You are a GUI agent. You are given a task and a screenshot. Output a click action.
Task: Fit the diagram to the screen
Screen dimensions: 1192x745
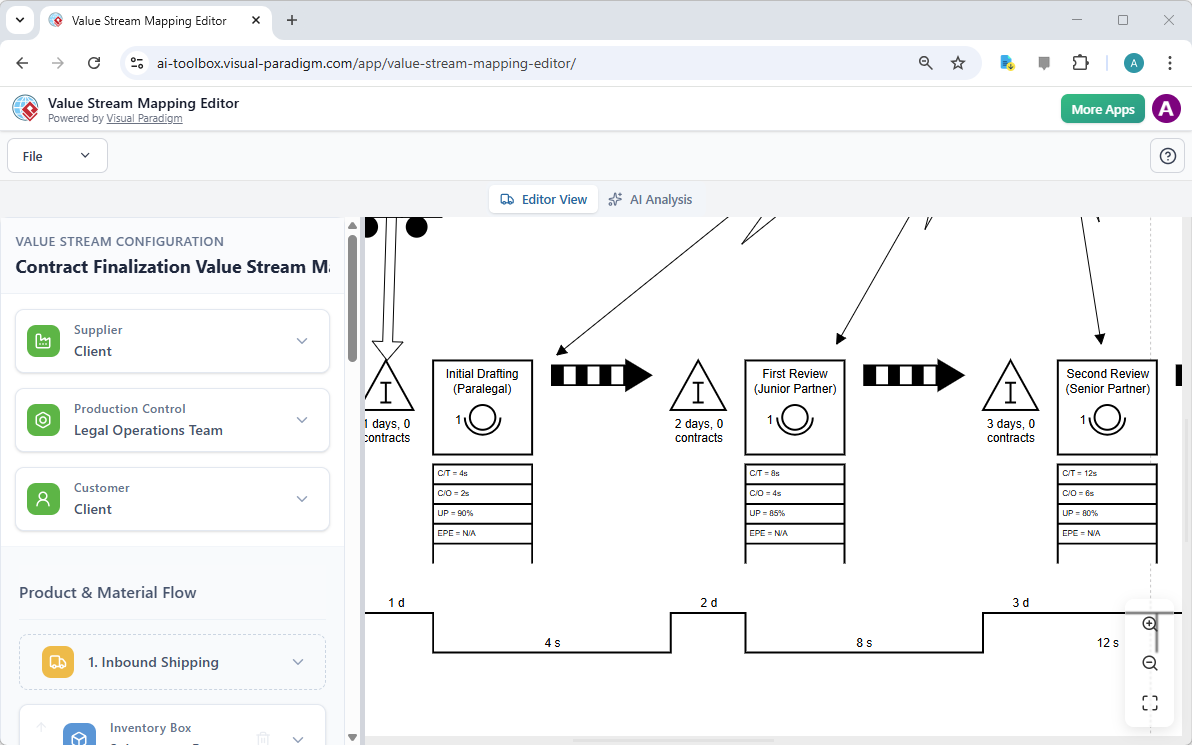[x=1149, y=702]
